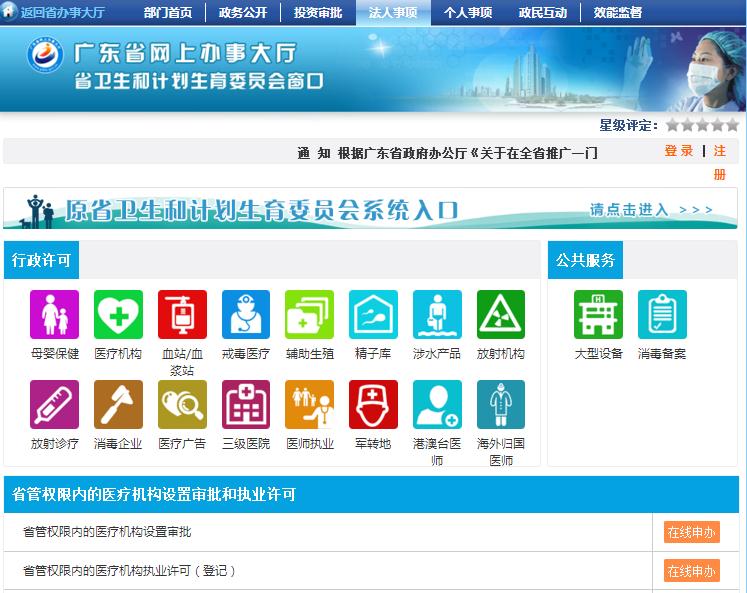747x593 pixels.
Task: Open 政民互动 in the top menu
Action: [543, 12]
